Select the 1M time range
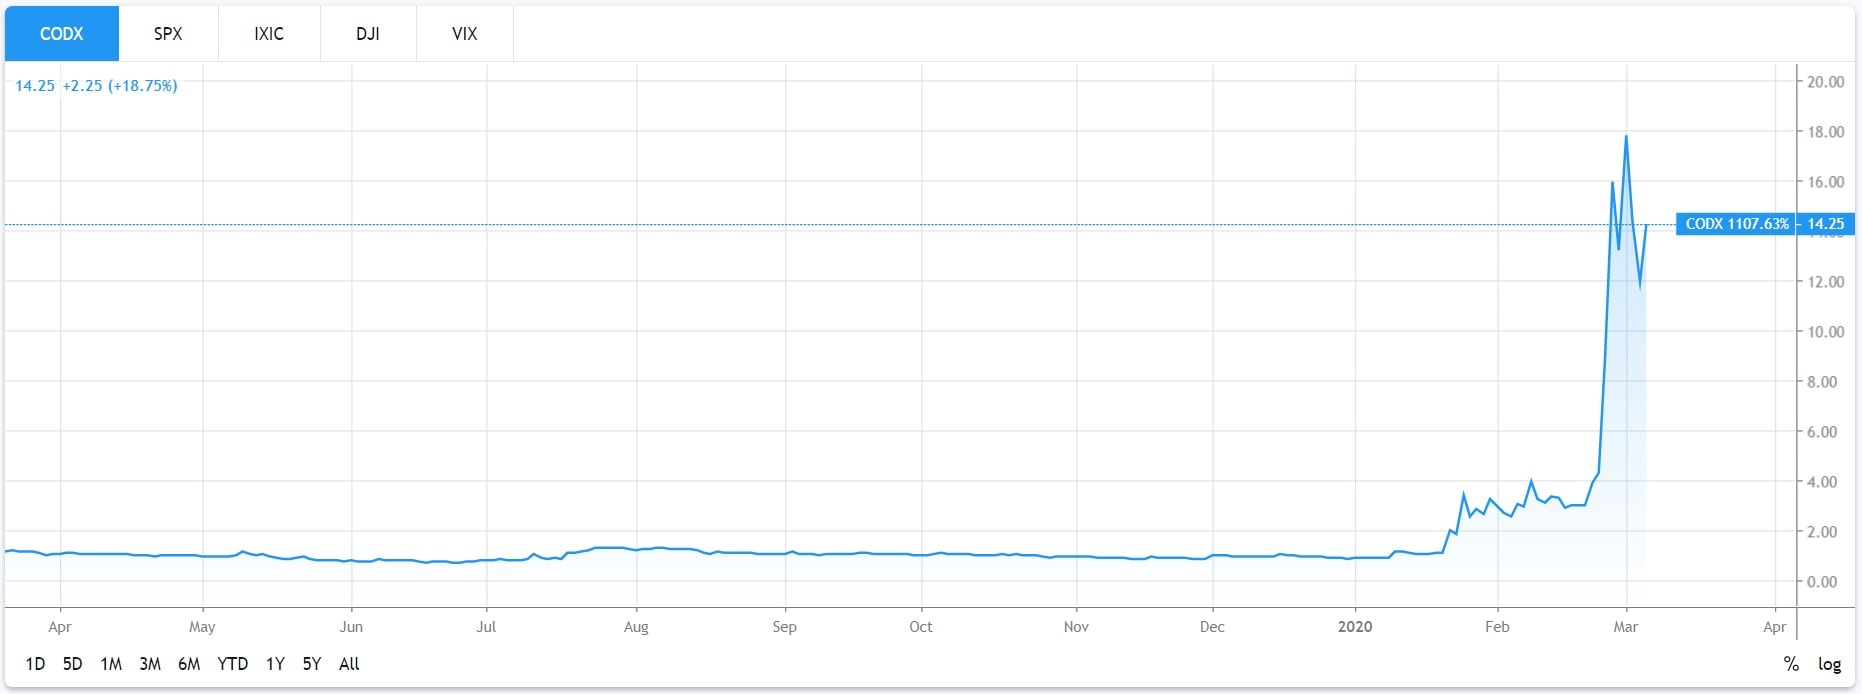The height and width of the screenshot is (694, 1862). [111, 664]
